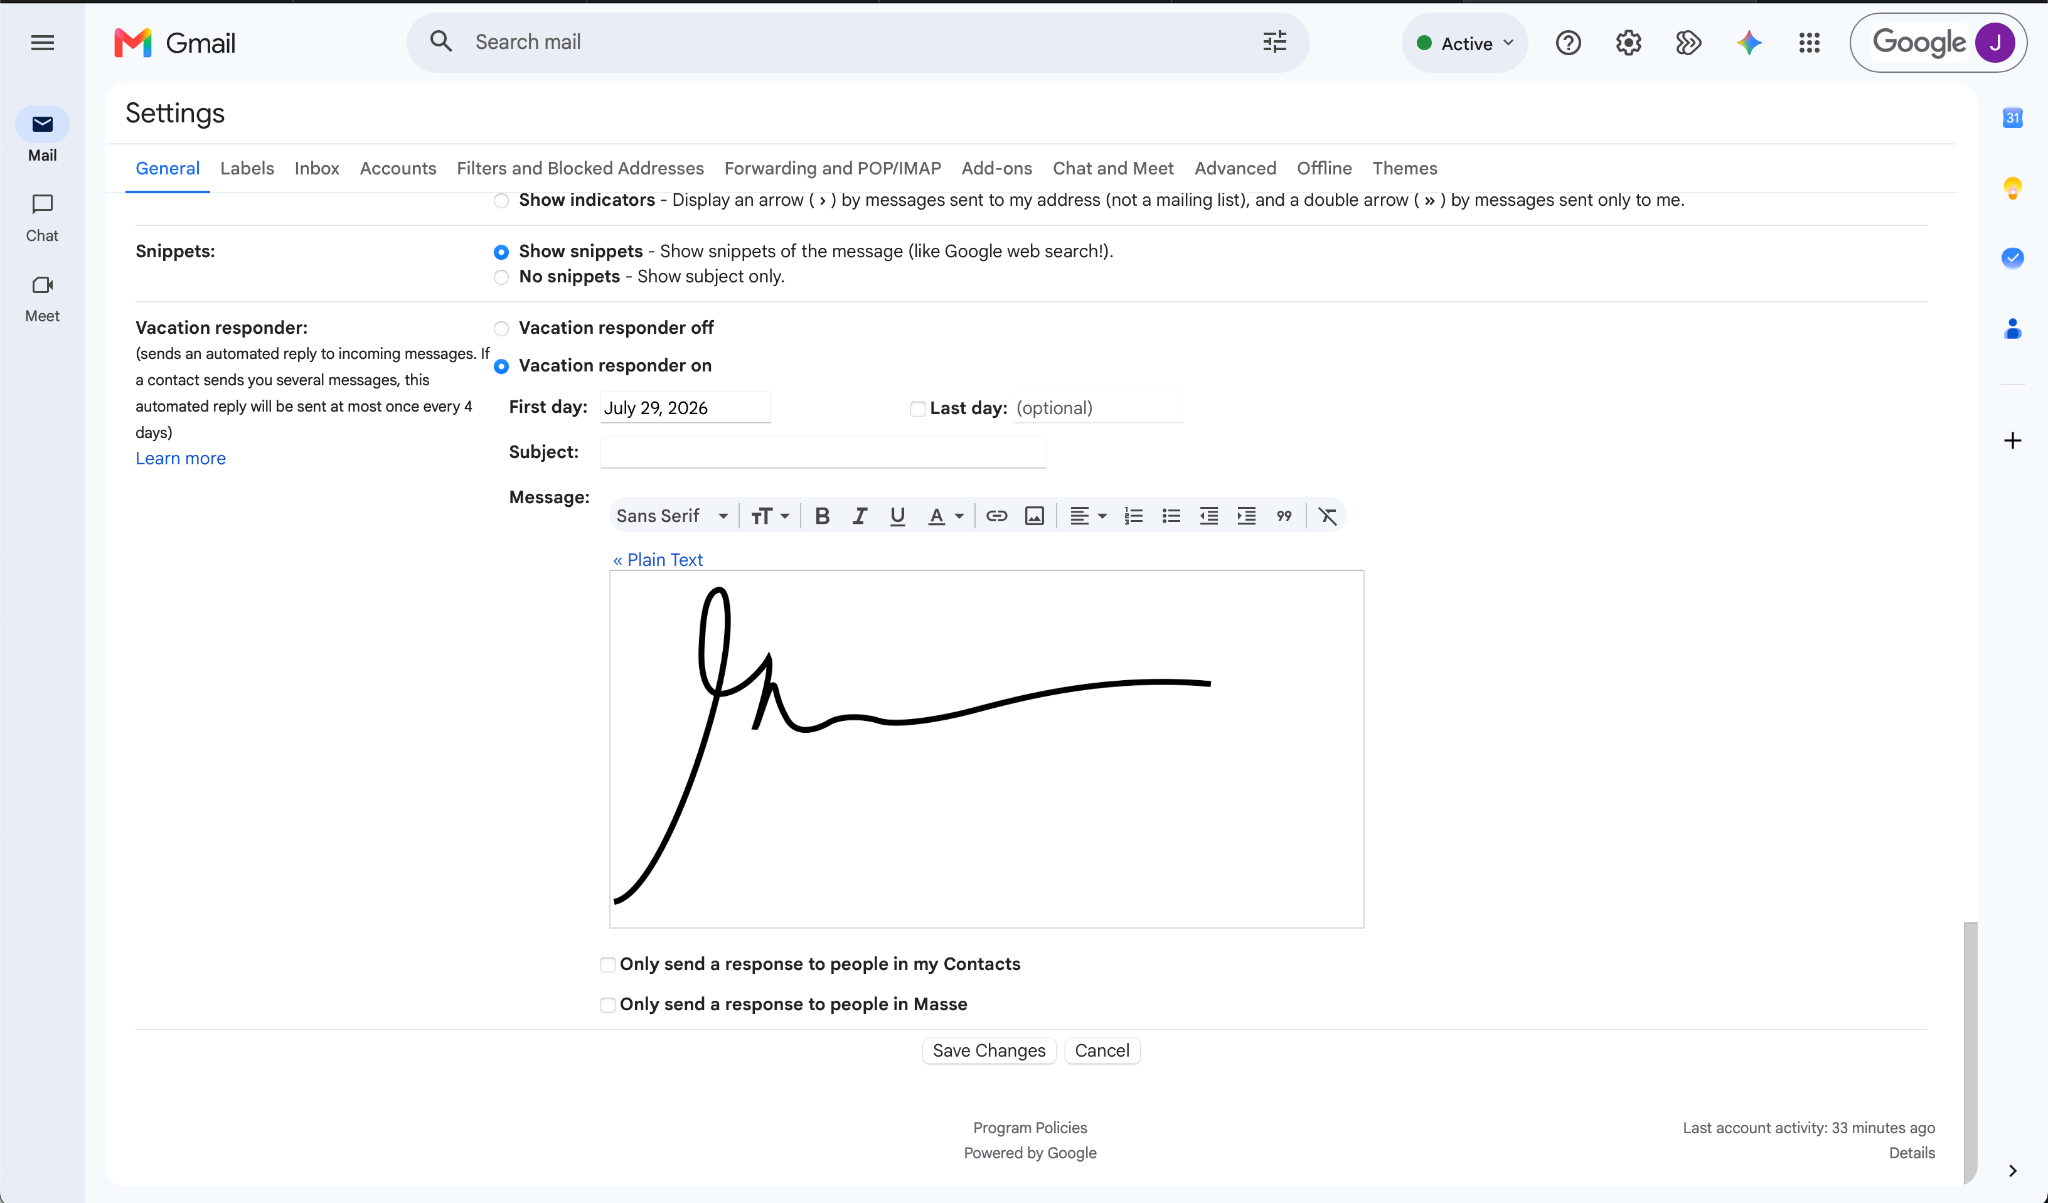
Task: Select Vacation responder off
Action: [501, 328]
